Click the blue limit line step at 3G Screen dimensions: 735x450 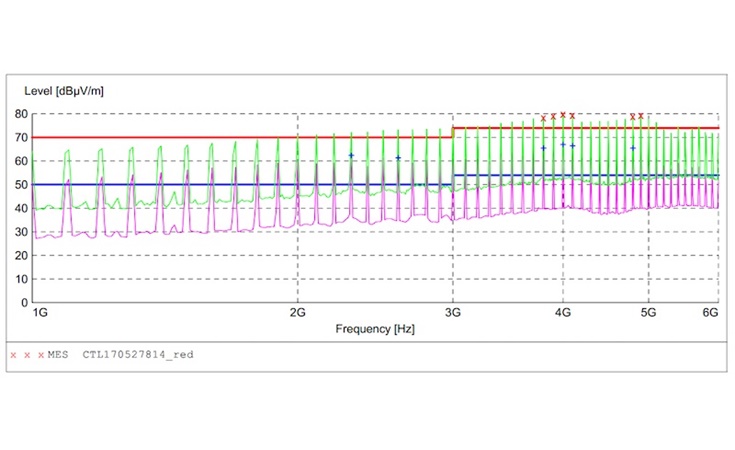pyautogui.click(x=453, y=180)
